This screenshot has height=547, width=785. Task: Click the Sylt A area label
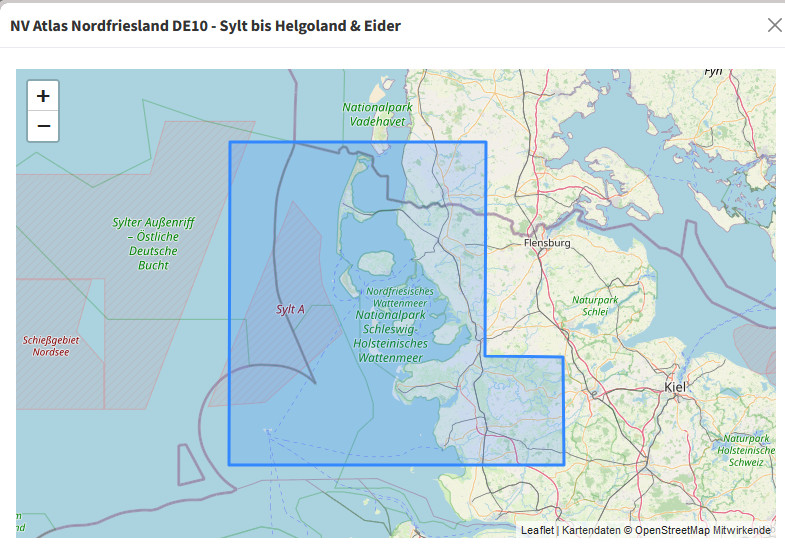(x=290, y=310)
